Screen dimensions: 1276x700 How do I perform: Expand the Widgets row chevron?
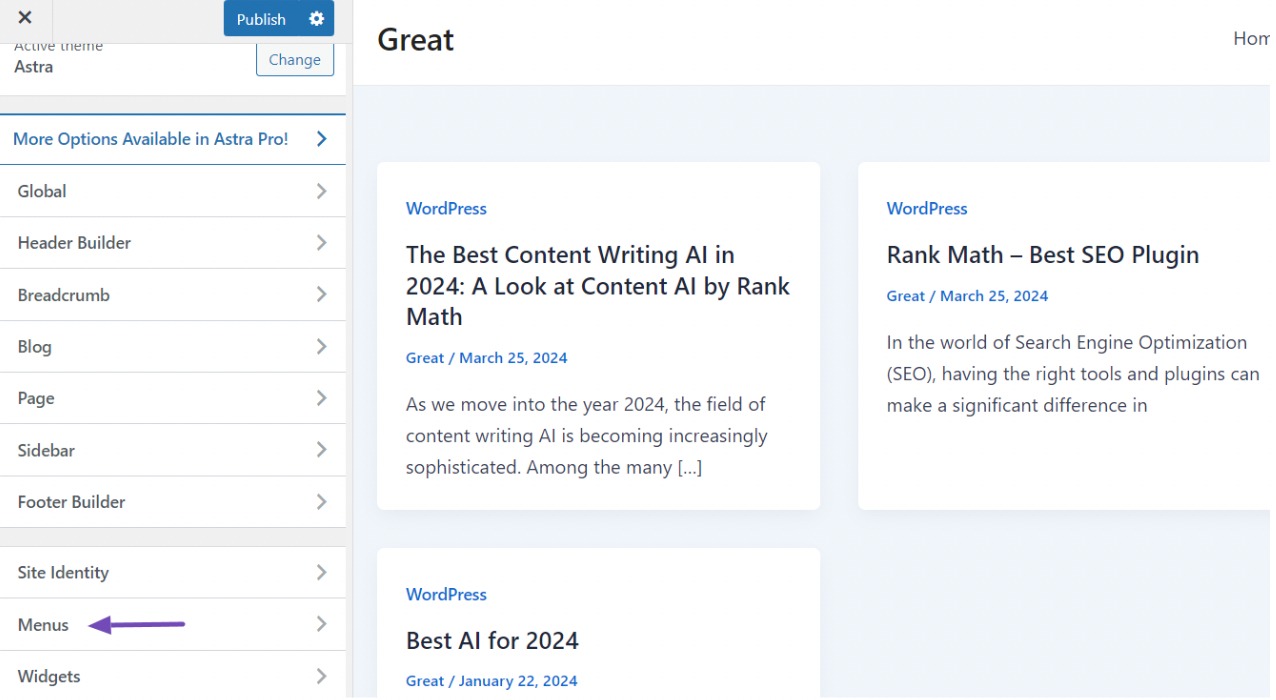tap(322, 676)
